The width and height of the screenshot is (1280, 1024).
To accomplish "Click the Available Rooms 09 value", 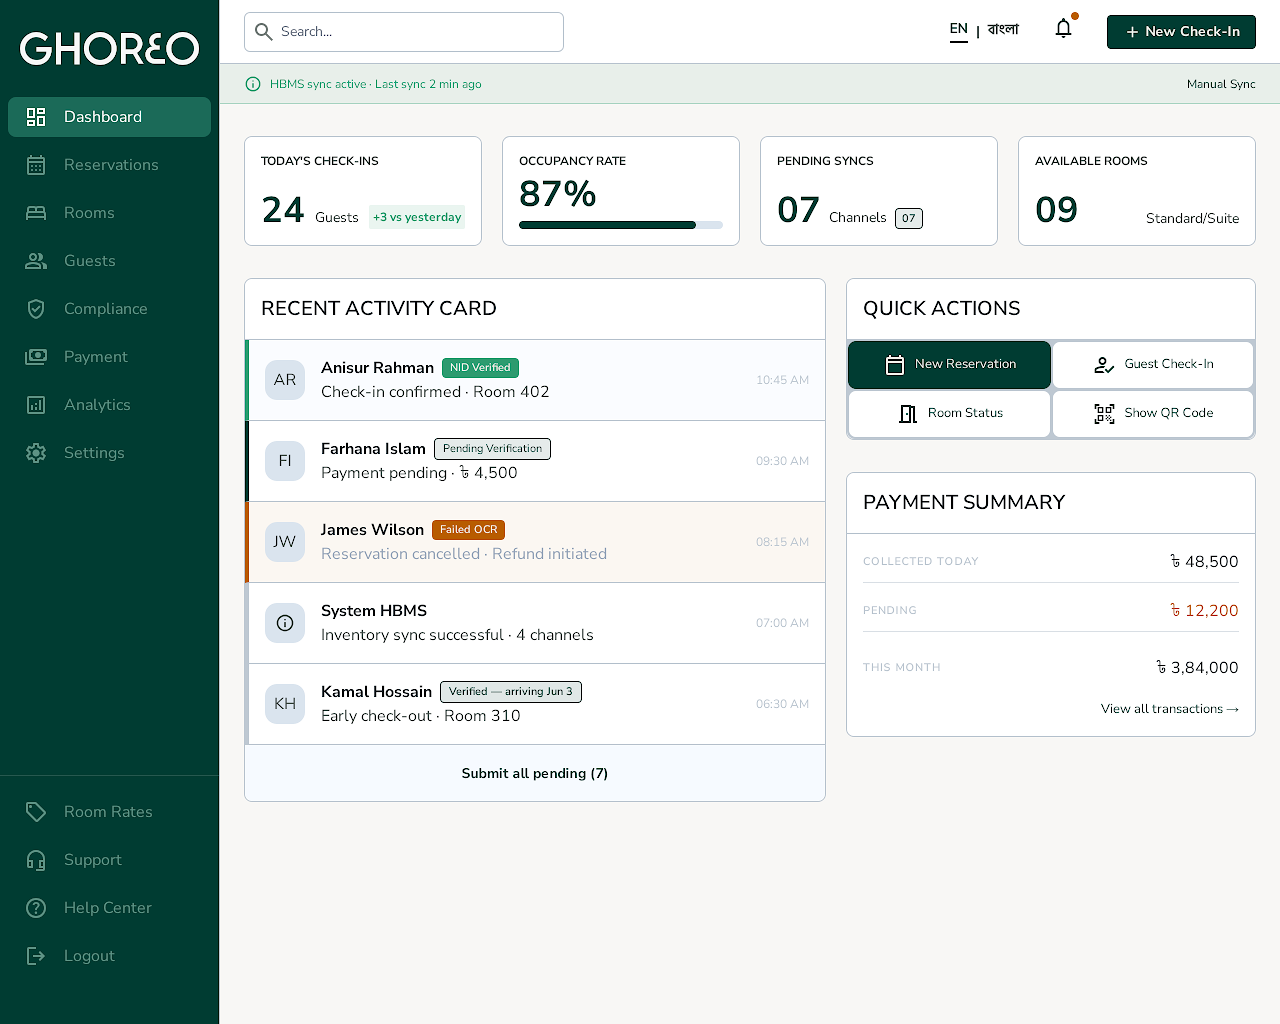I will pos(1056,210).
